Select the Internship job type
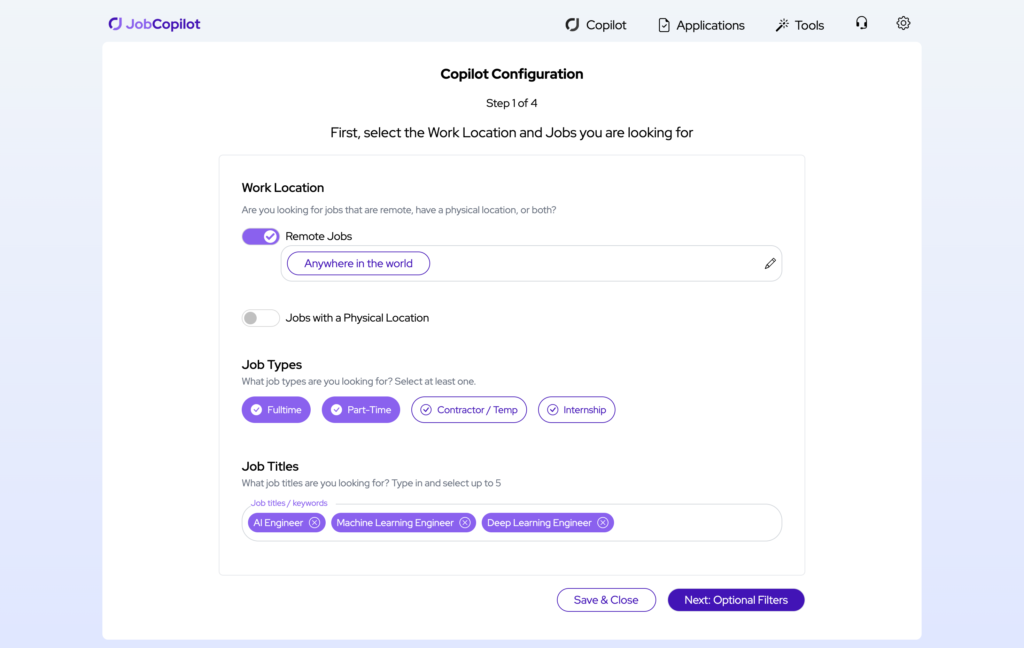The height and width of the screenshot is (648, 1024). pyautogui.click(x=576, y=409)
